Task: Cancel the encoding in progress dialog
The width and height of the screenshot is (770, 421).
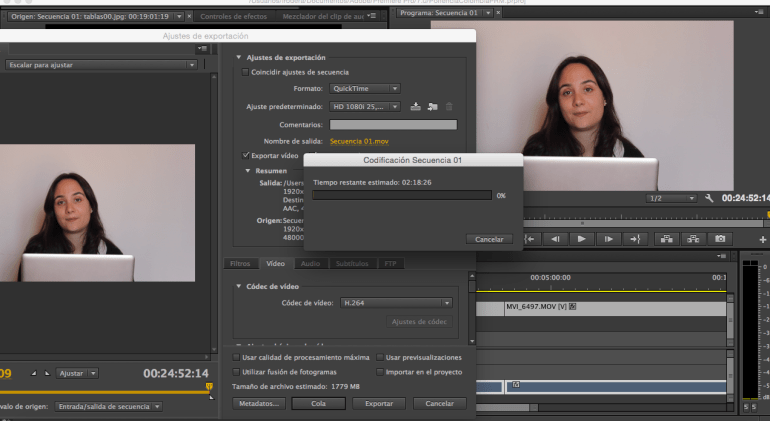Action: point(489,239)
